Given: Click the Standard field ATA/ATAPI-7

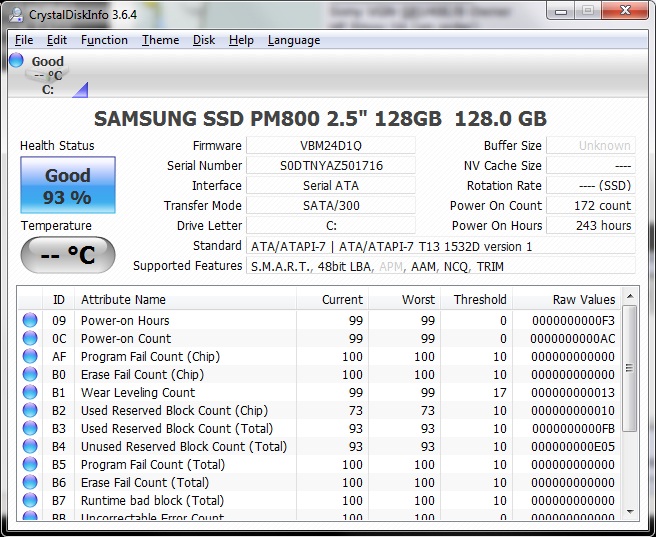Looking at the screenshot, I should tap(441, 246).
